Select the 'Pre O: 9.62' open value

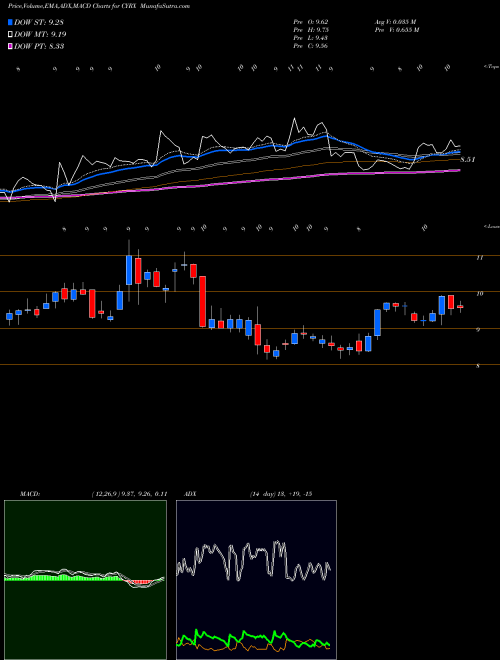[x=311, y=22]
